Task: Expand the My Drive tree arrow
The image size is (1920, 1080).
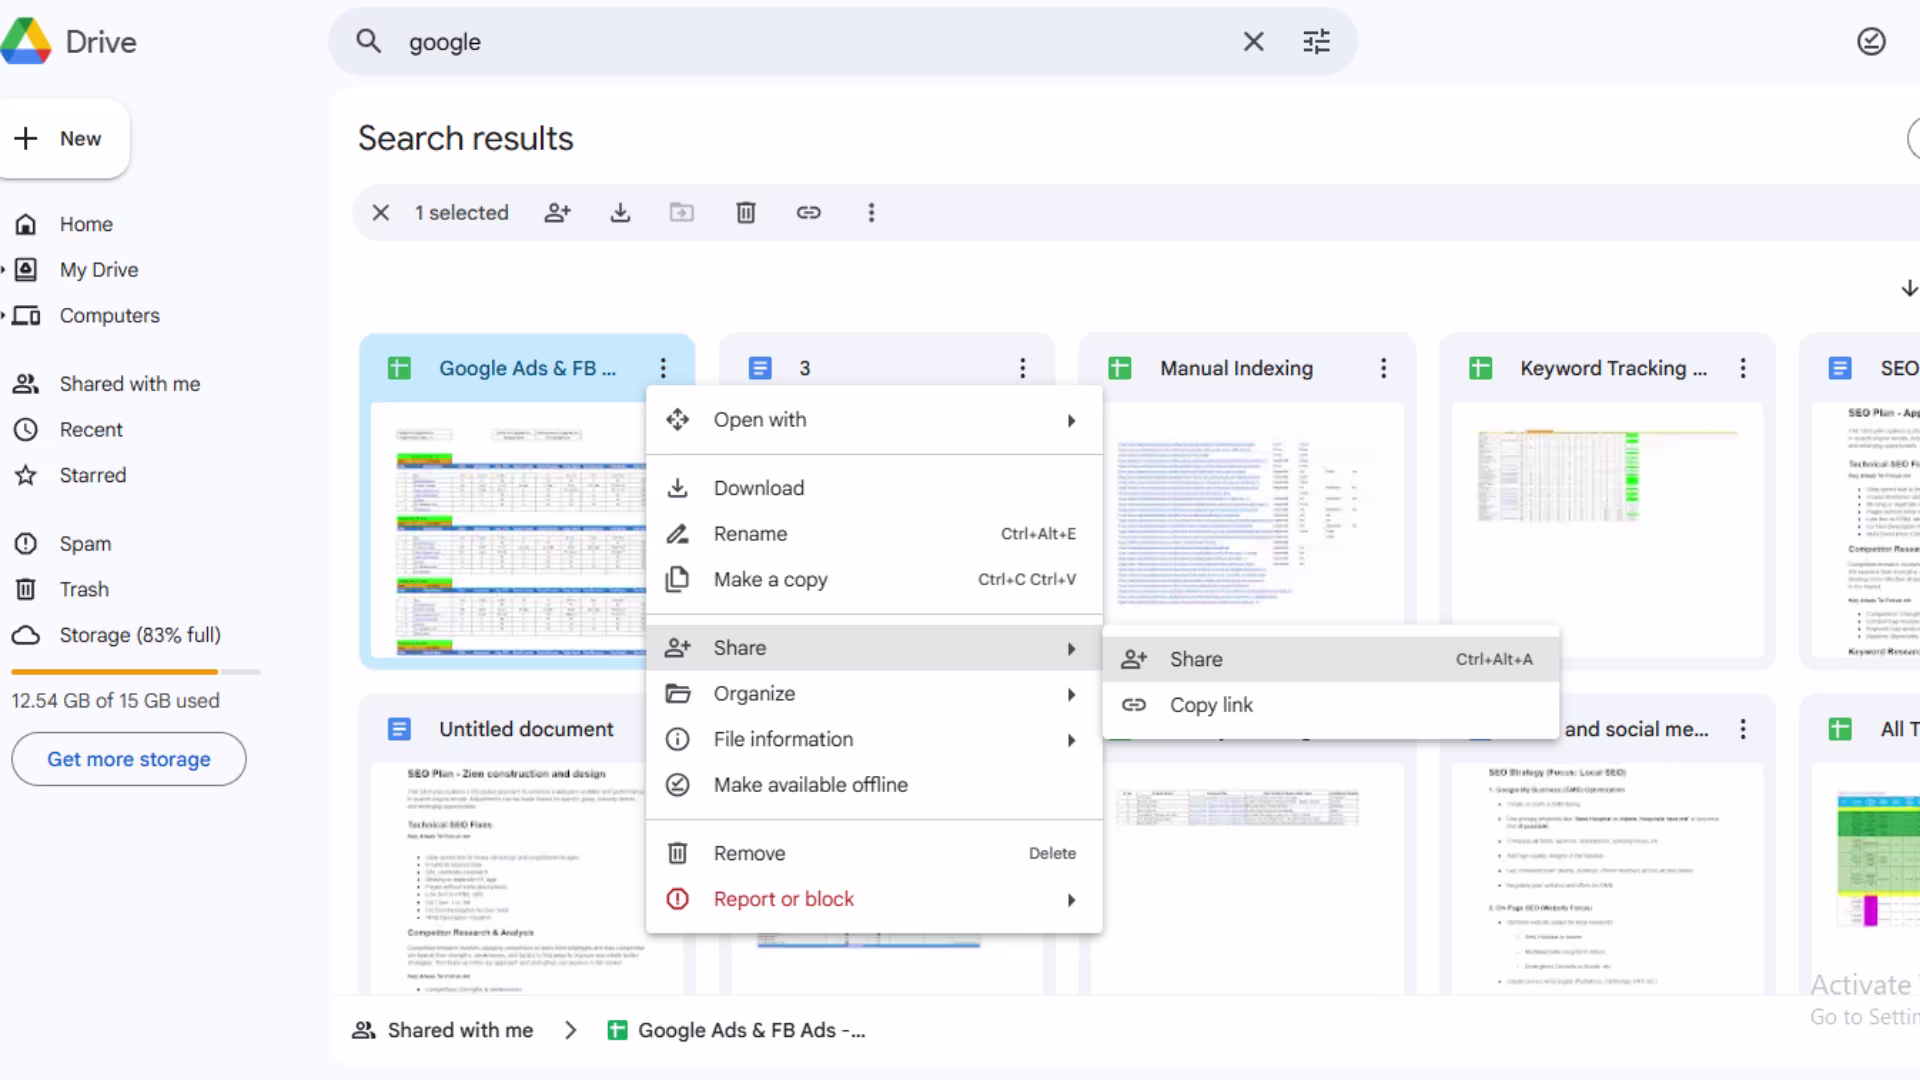Action: (4, 270)
